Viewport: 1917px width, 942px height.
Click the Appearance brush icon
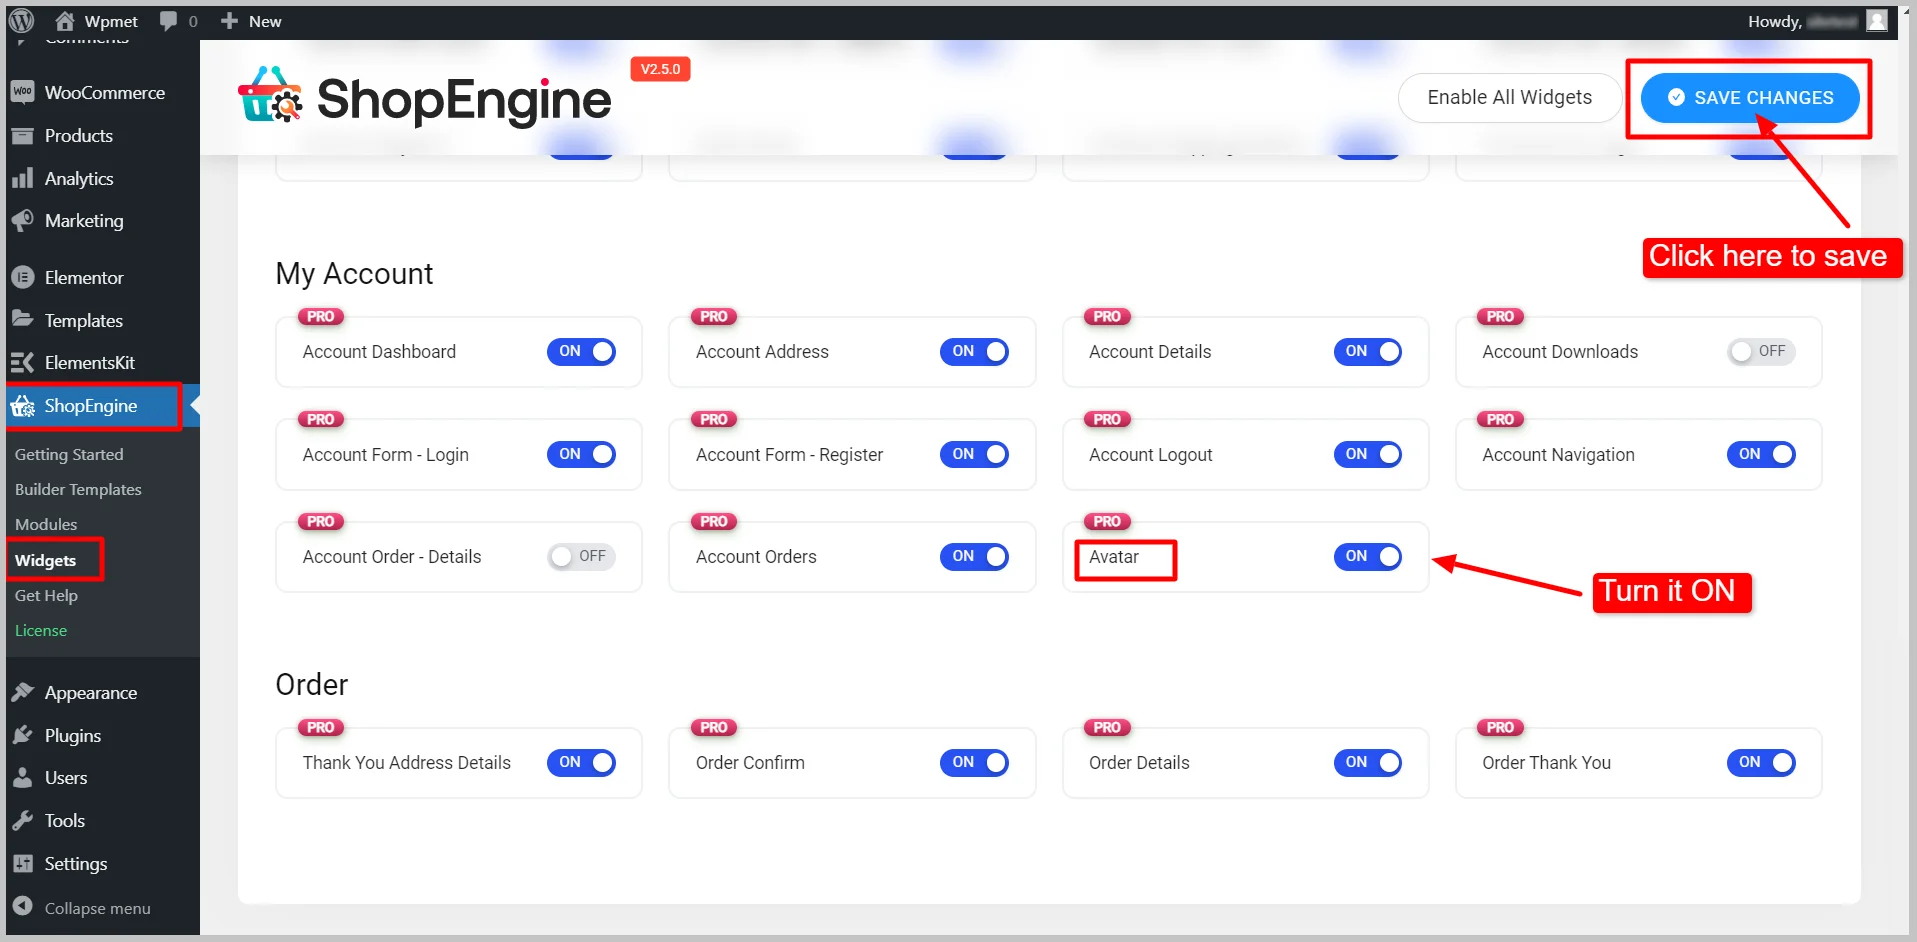click(x=23, y=692)
